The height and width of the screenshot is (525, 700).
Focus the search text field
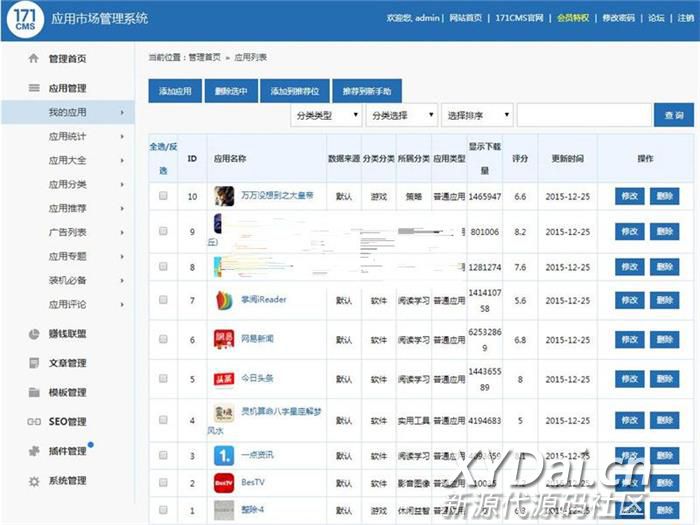[584, 115]
